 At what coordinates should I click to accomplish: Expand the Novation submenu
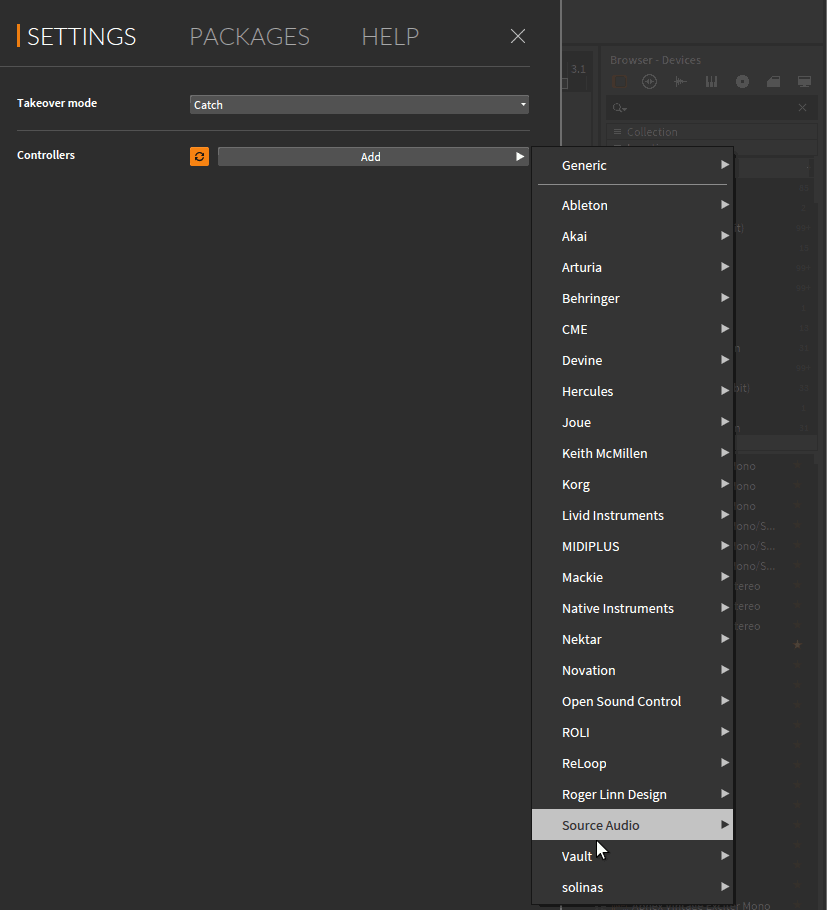coord(633,670)
